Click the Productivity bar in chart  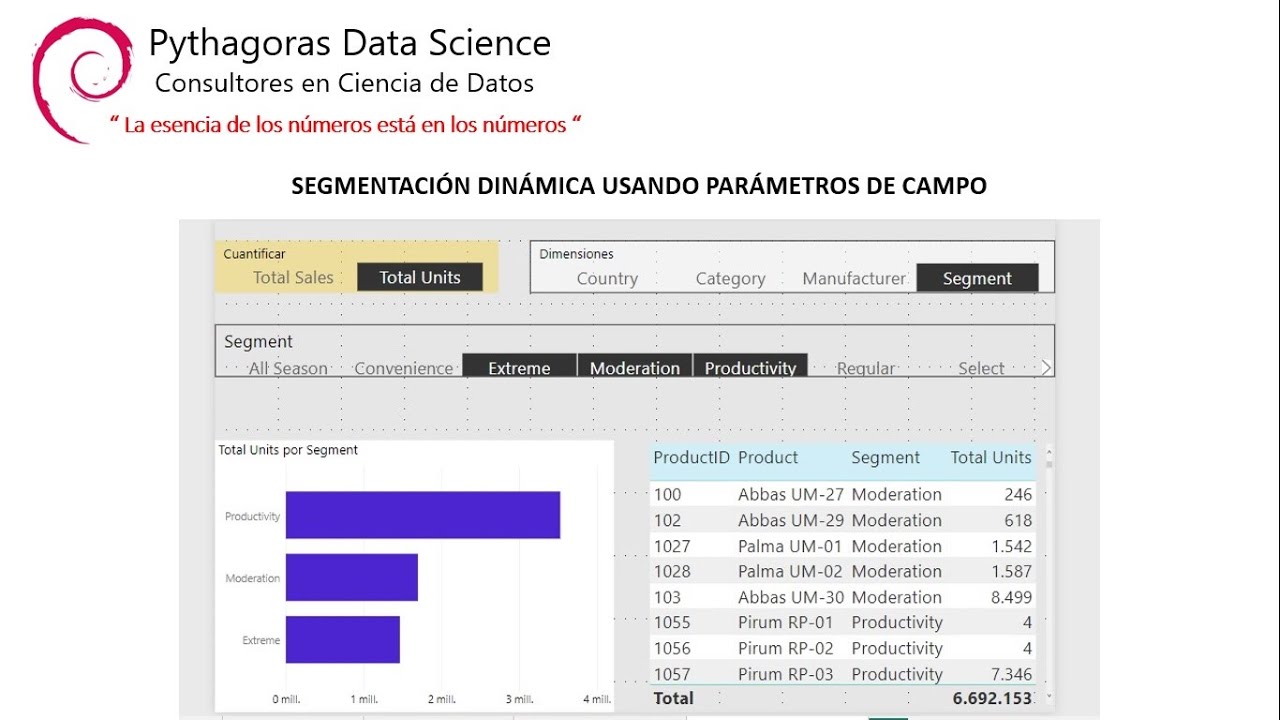pos(423,515)
